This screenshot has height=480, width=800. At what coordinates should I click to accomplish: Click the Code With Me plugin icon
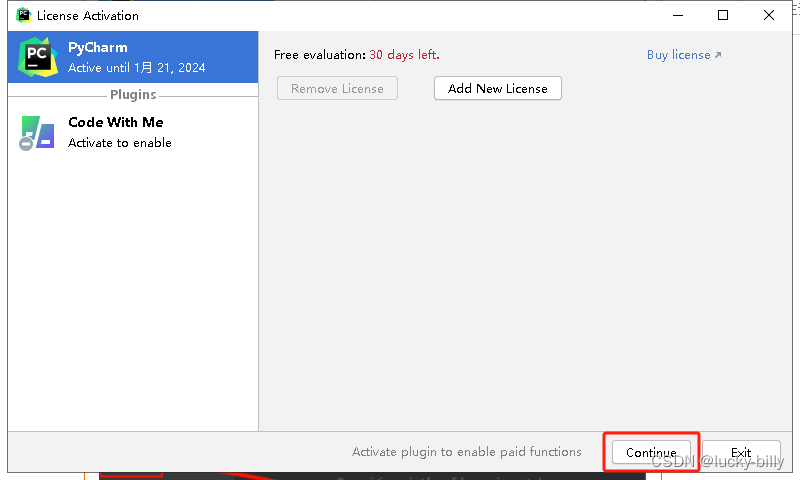point(37,133)
